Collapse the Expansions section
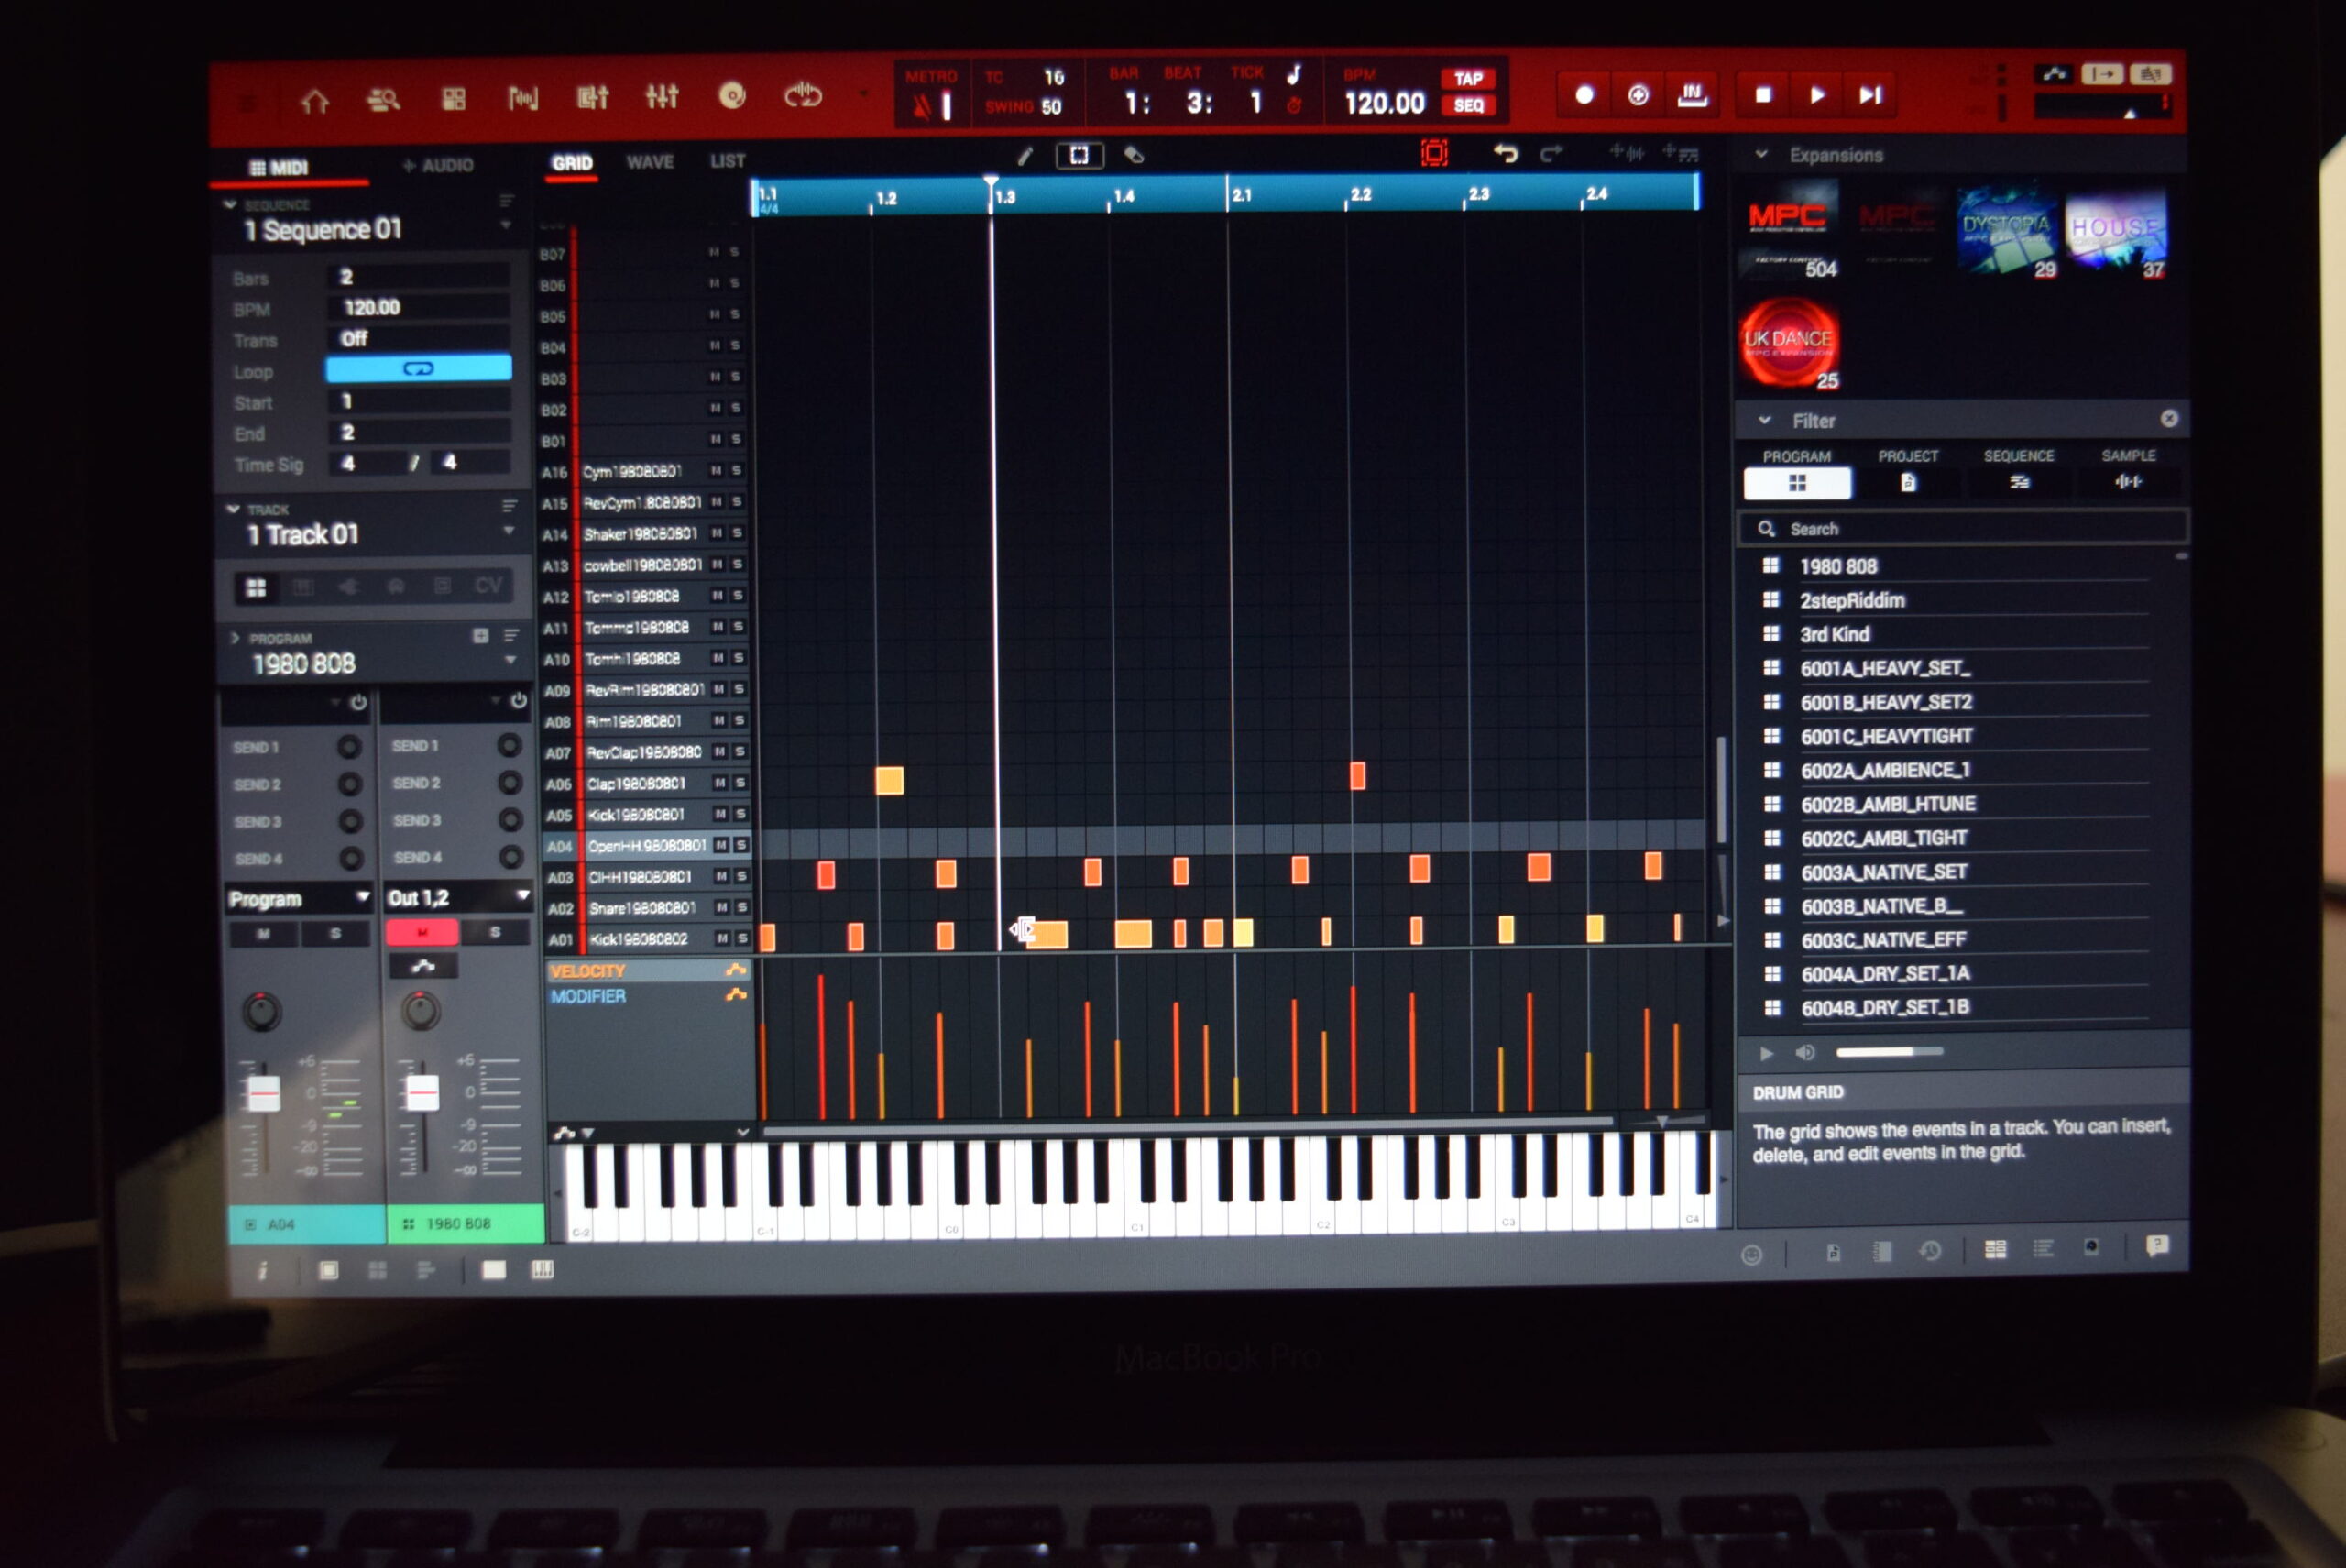2346x1568 pixels. [1762, 154]
